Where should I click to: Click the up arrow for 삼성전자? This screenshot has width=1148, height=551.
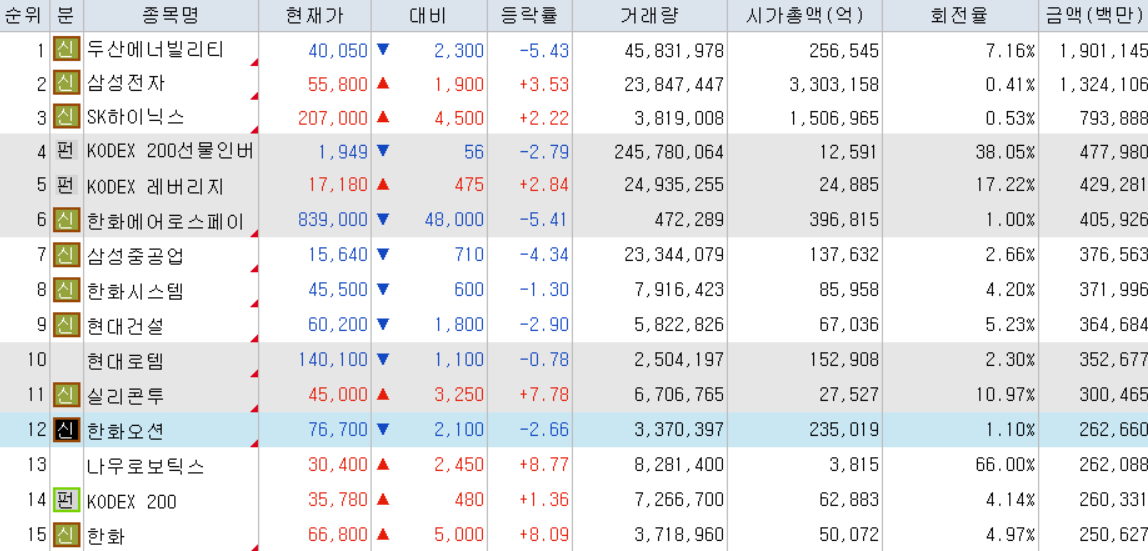(x=382, y=83)
